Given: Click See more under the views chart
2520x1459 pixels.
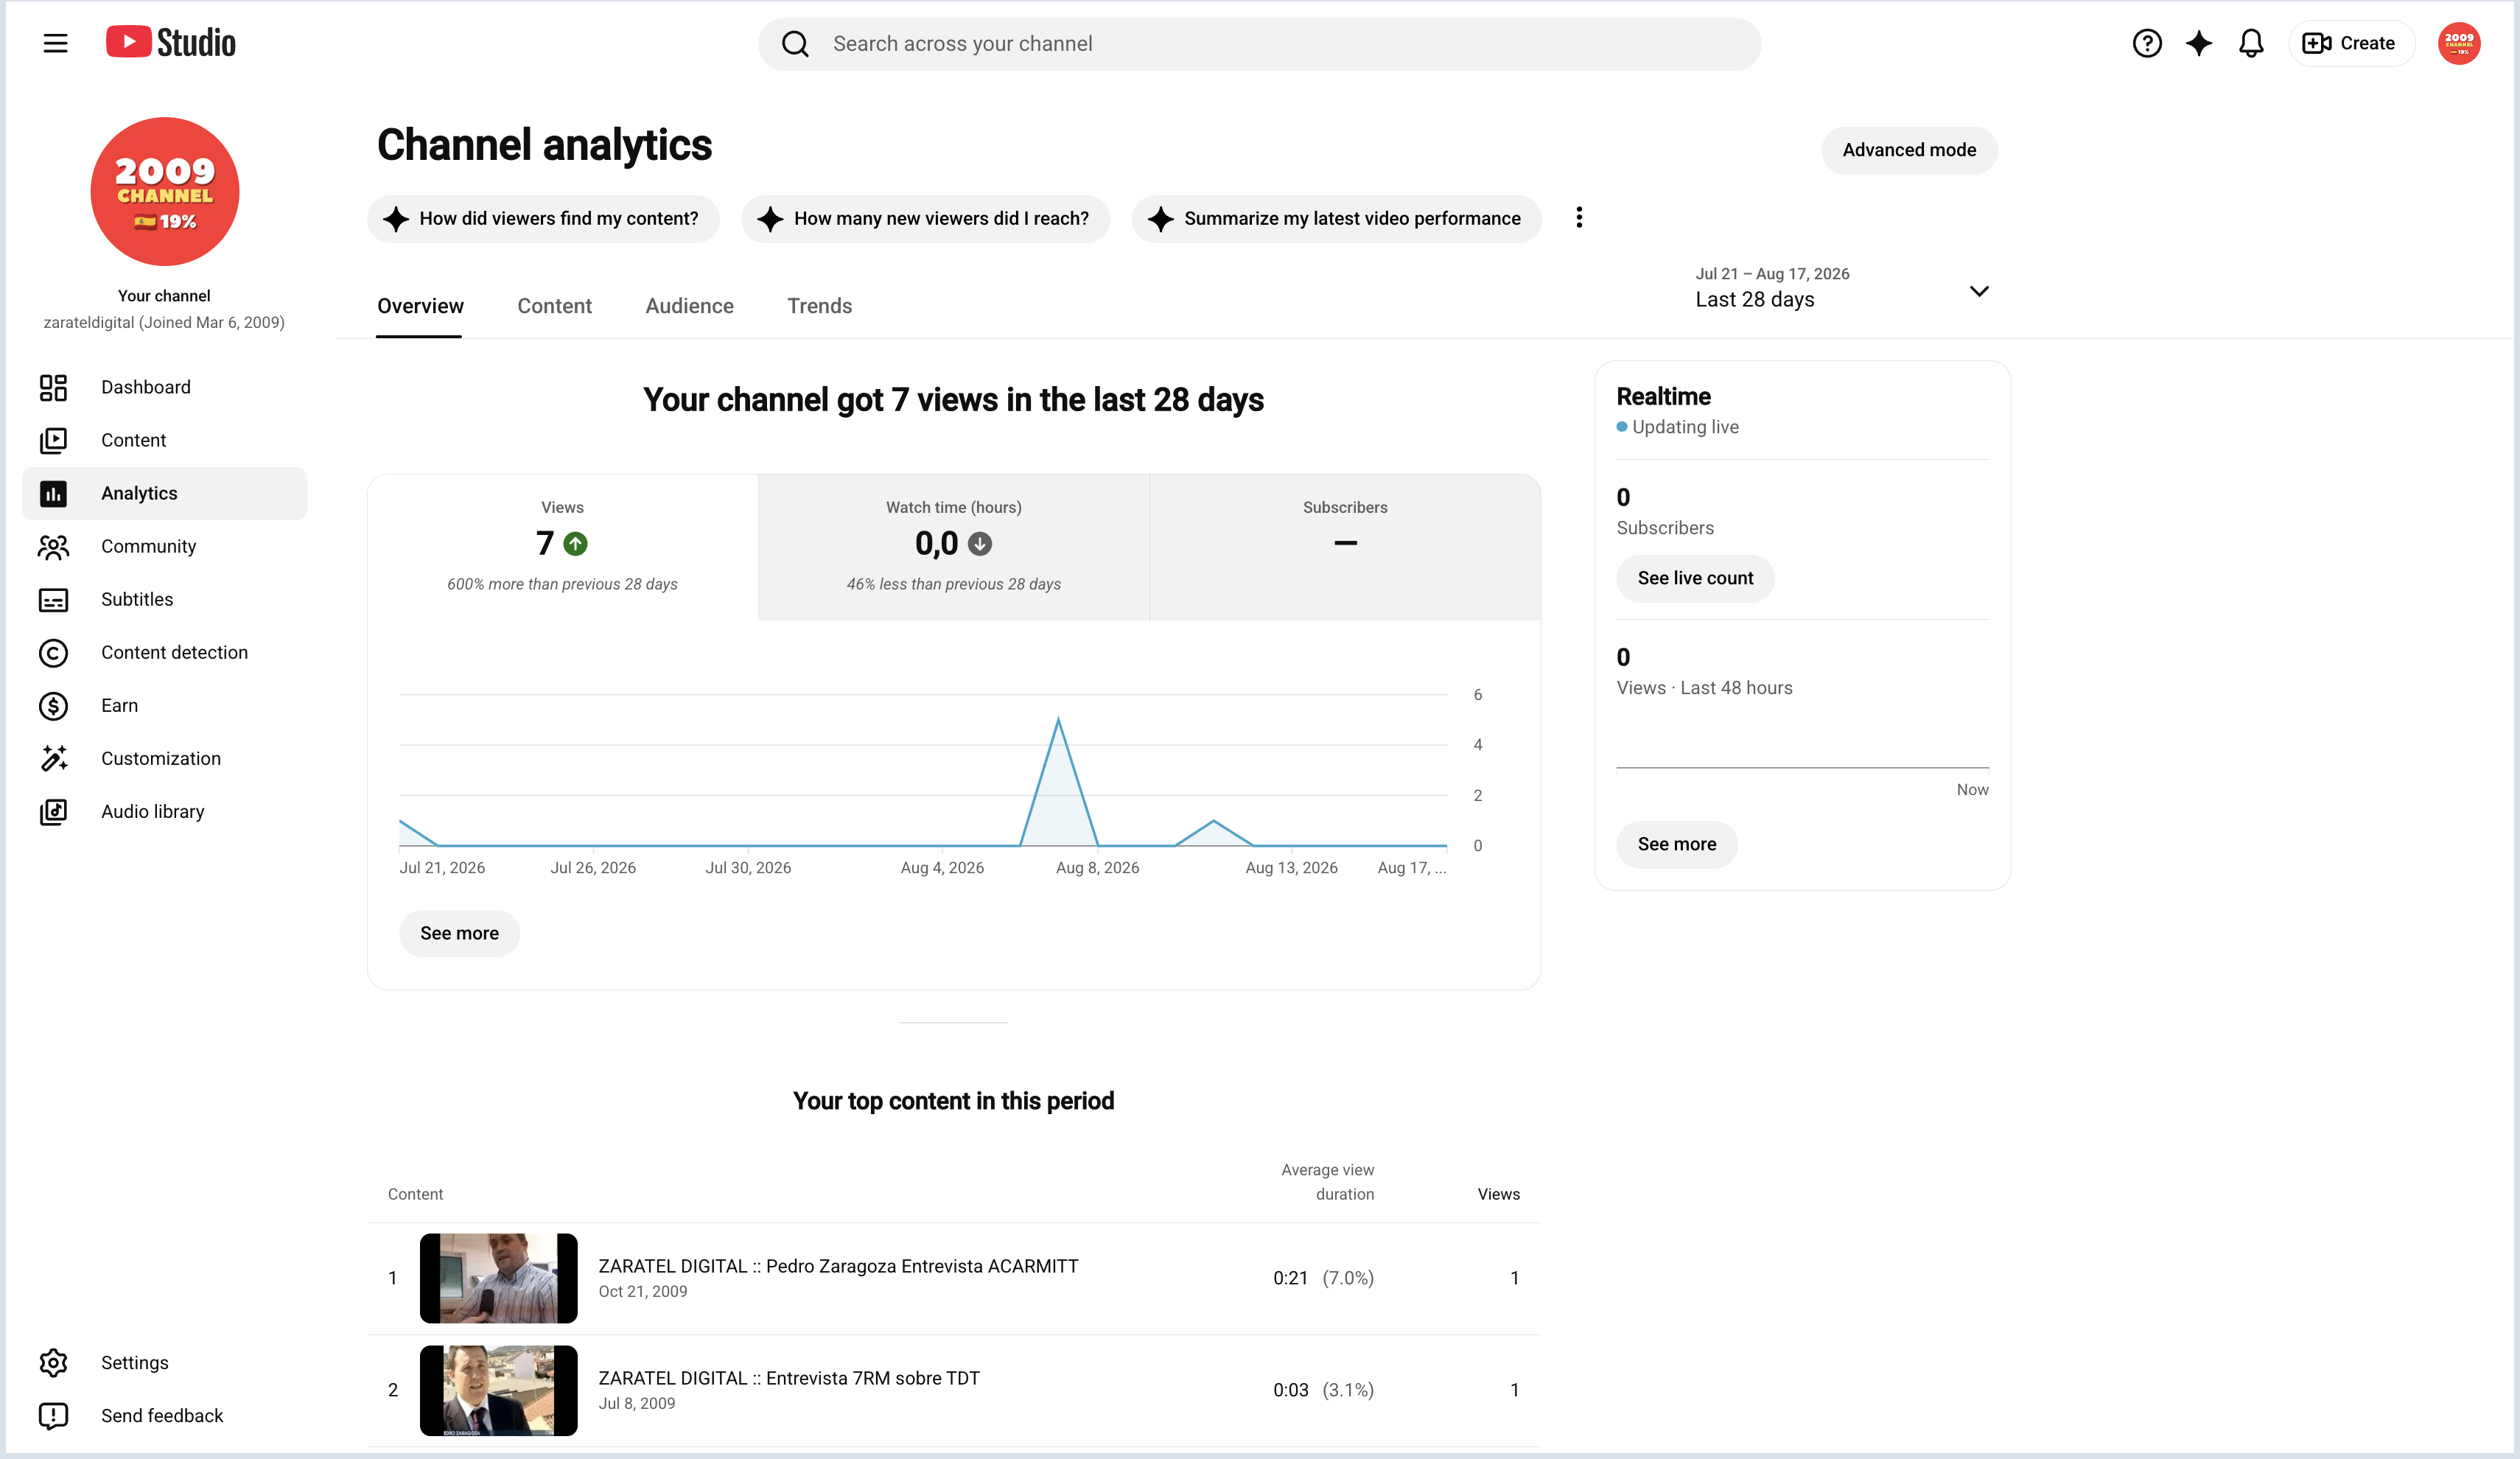Looking at the screenshot, I should [459, 933].
